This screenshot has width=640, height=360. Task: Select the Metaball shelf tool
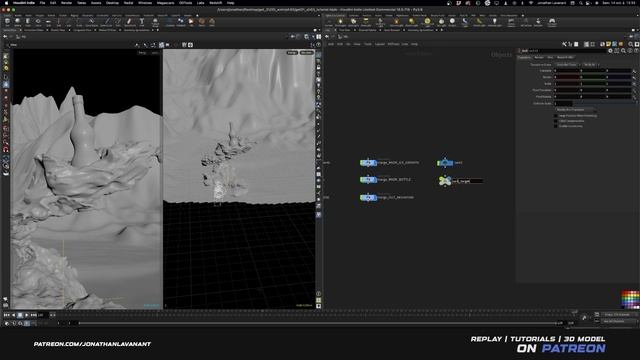pyautogui.click(x=180, y=22)
